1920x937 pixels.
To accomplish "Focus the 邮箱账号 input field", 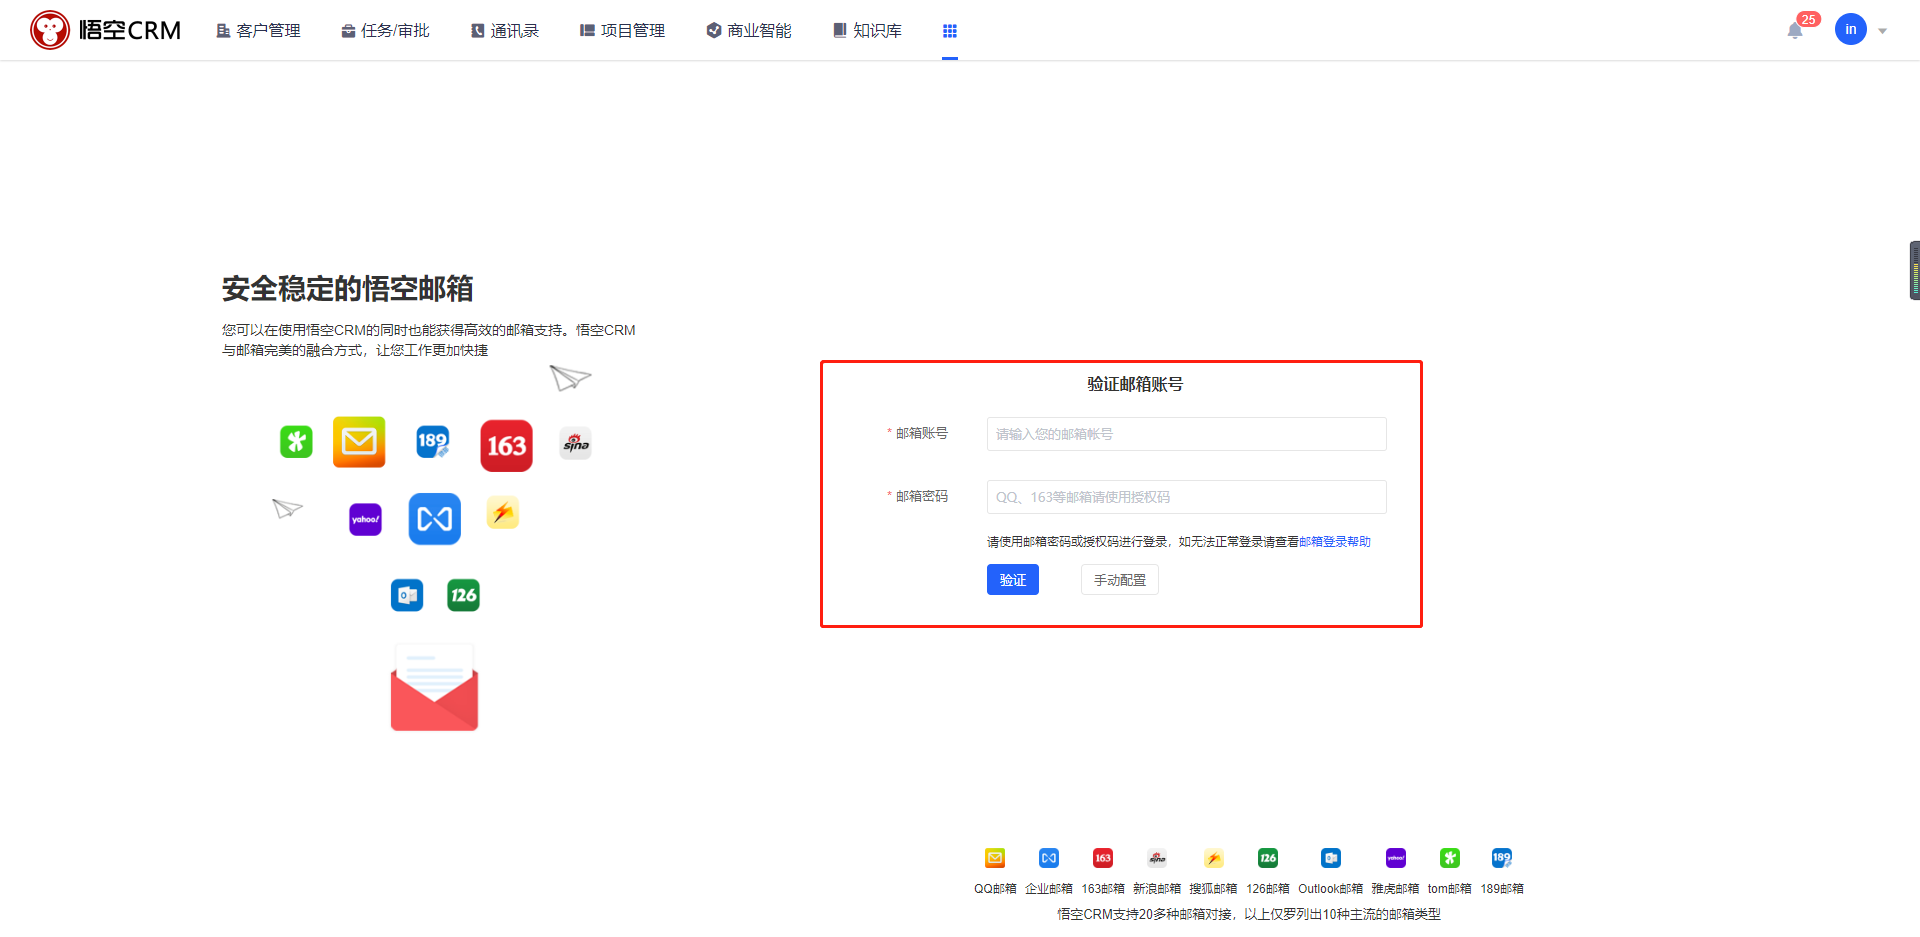I will tap(1186, 434).
